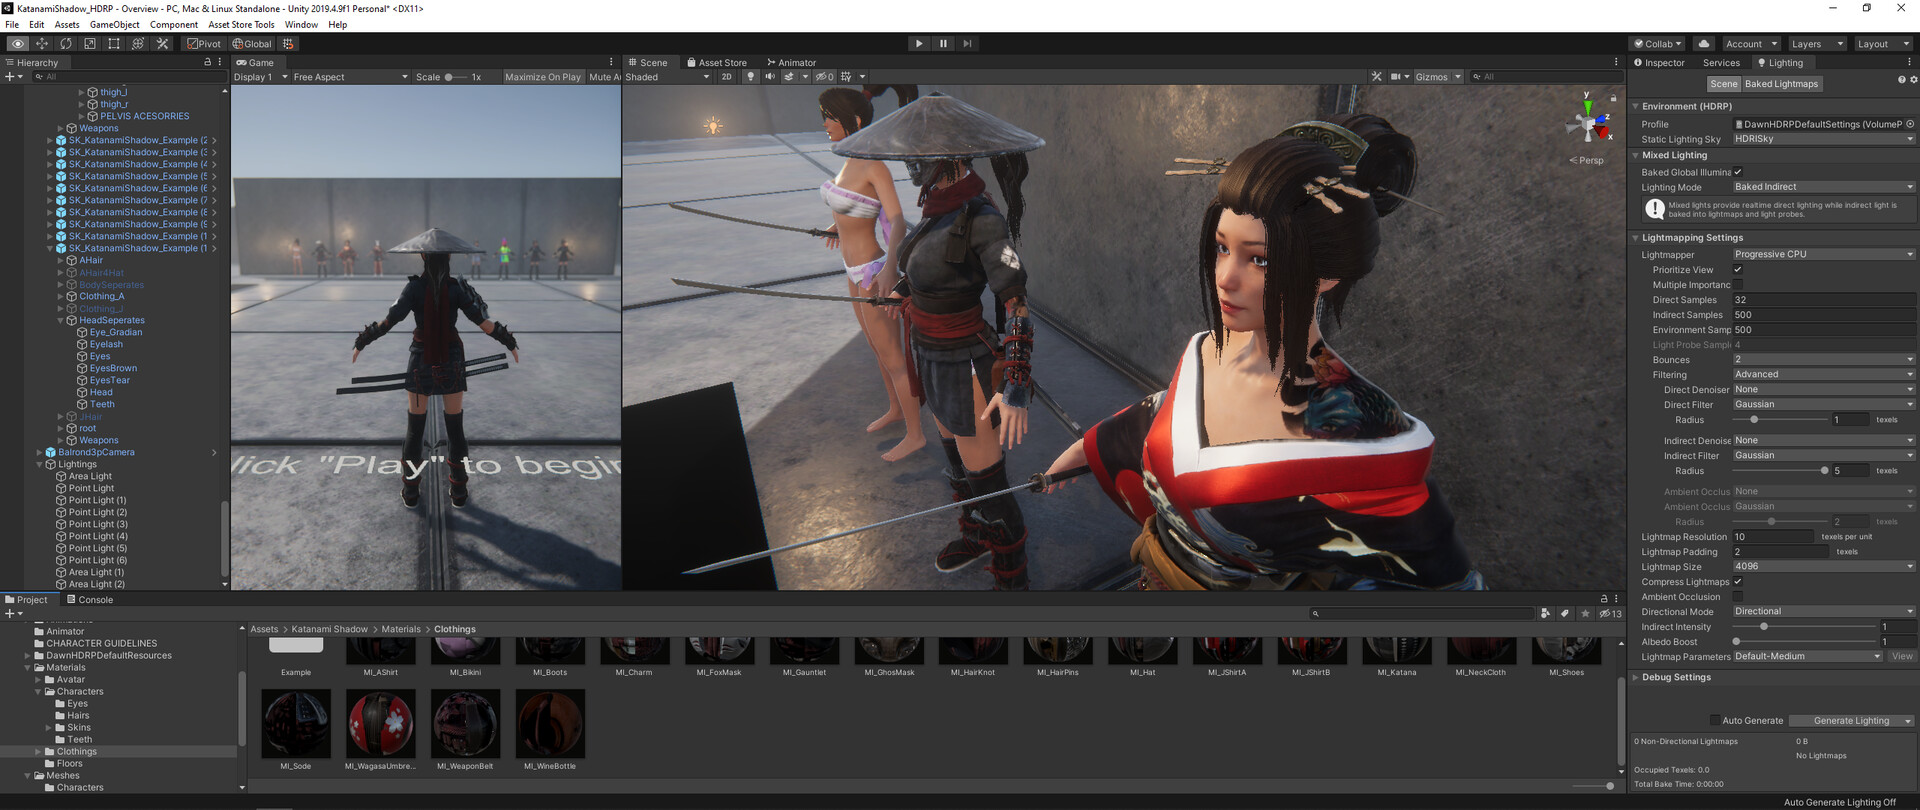Select the combined Transform tool
The height and width of the screenshot is (810, 1920).
138,44
